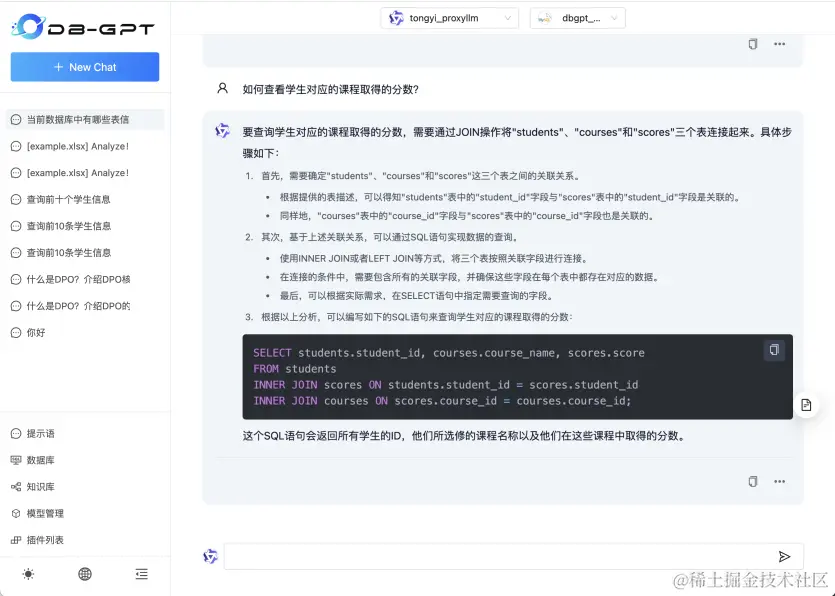Toggle dark mode with the sun icon
The image size is (835, 596).
(28, 574)
